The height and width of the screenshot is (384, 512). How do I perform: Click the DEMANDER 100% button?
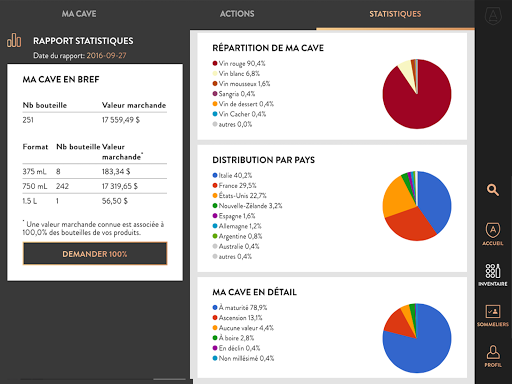(x=95, y=254)
